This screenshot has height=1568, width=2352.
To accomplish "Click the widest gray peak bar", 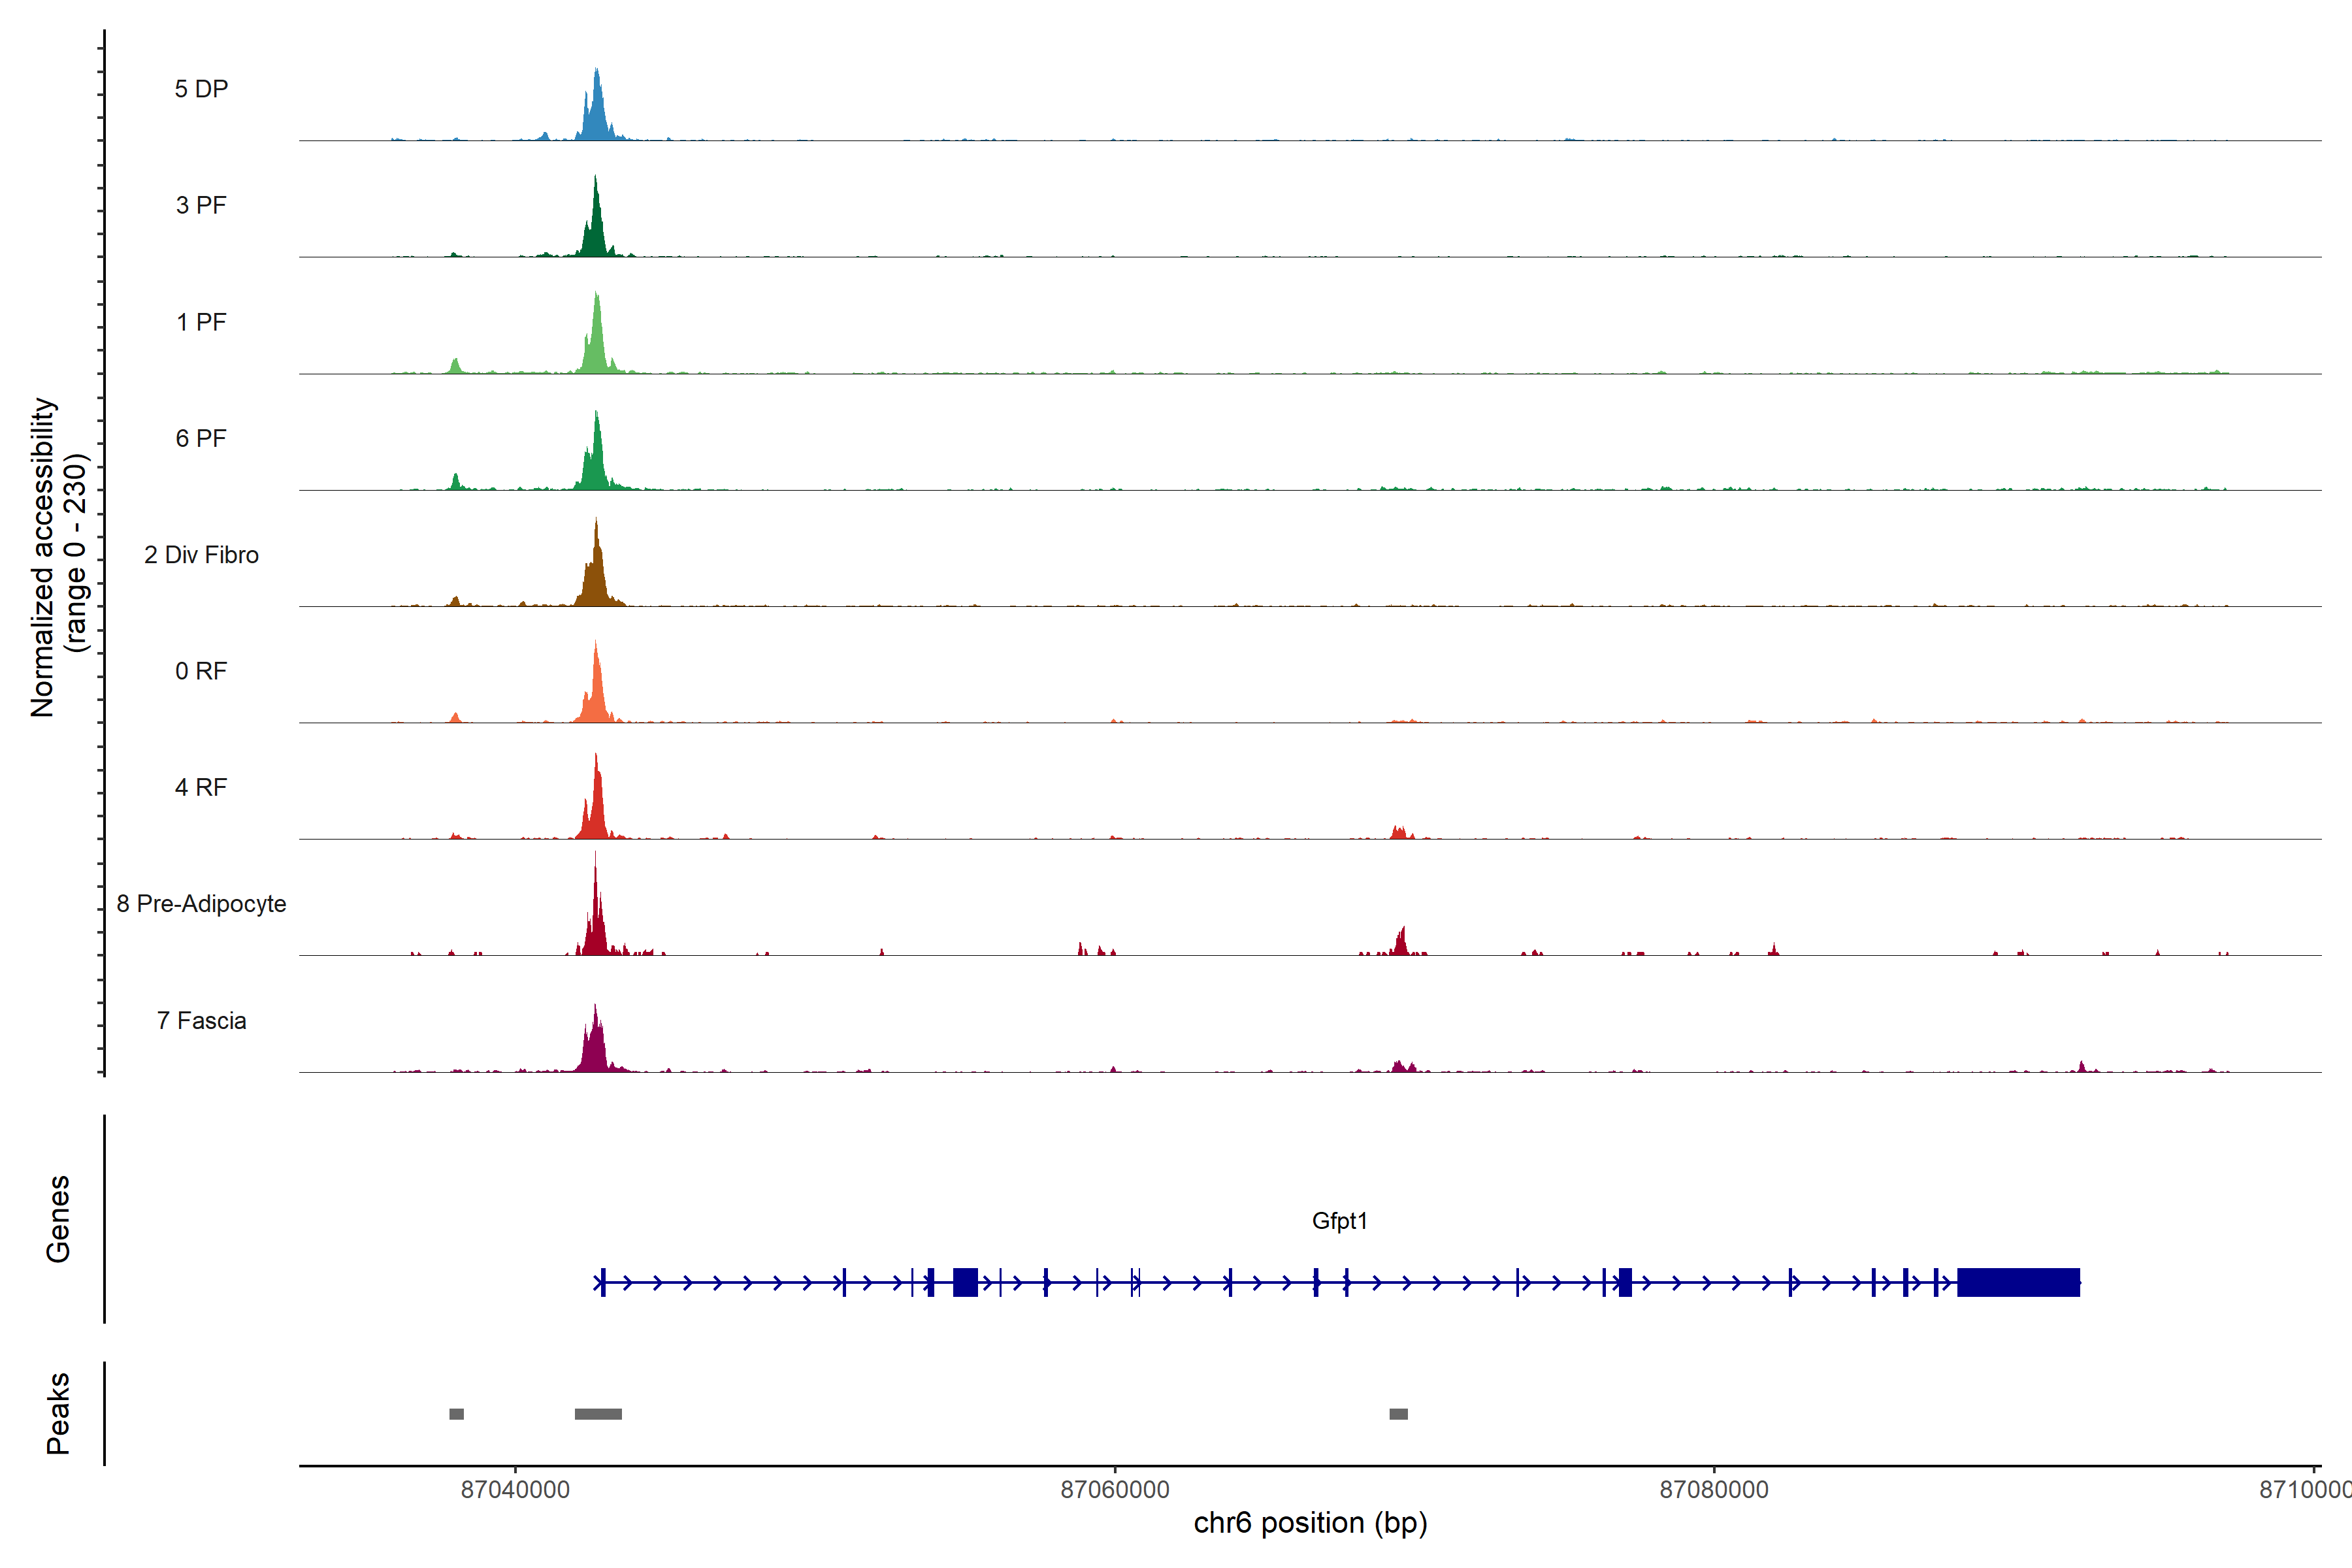I will click(598, 1414).
